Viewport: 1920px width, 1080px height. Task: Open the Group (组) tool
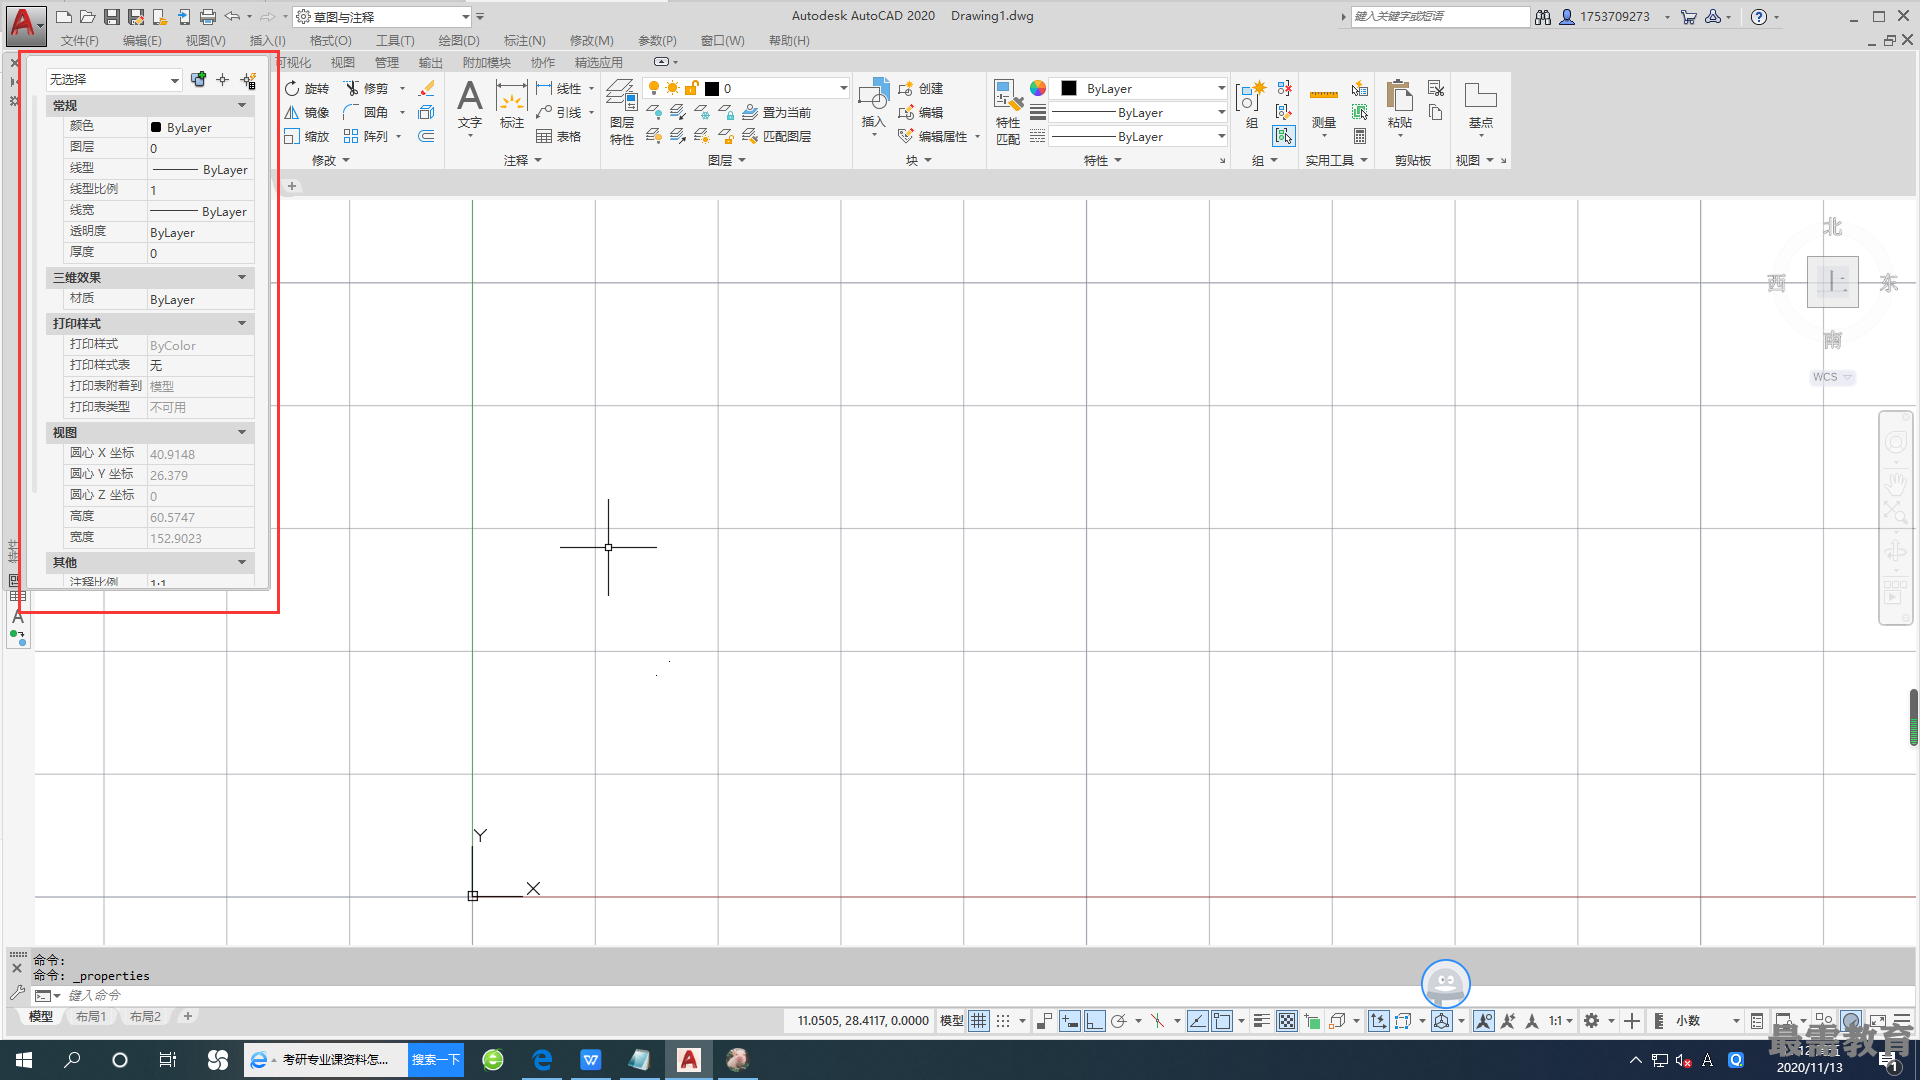(x=1251, y=105)
